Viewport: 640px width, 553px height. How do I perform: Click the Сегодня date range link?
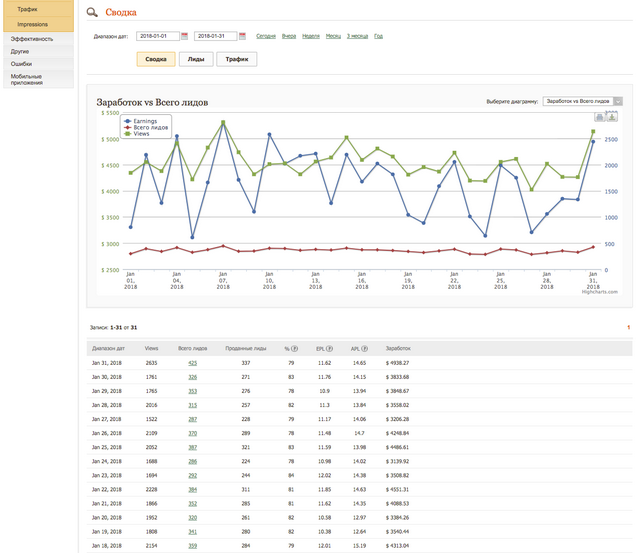266,36
